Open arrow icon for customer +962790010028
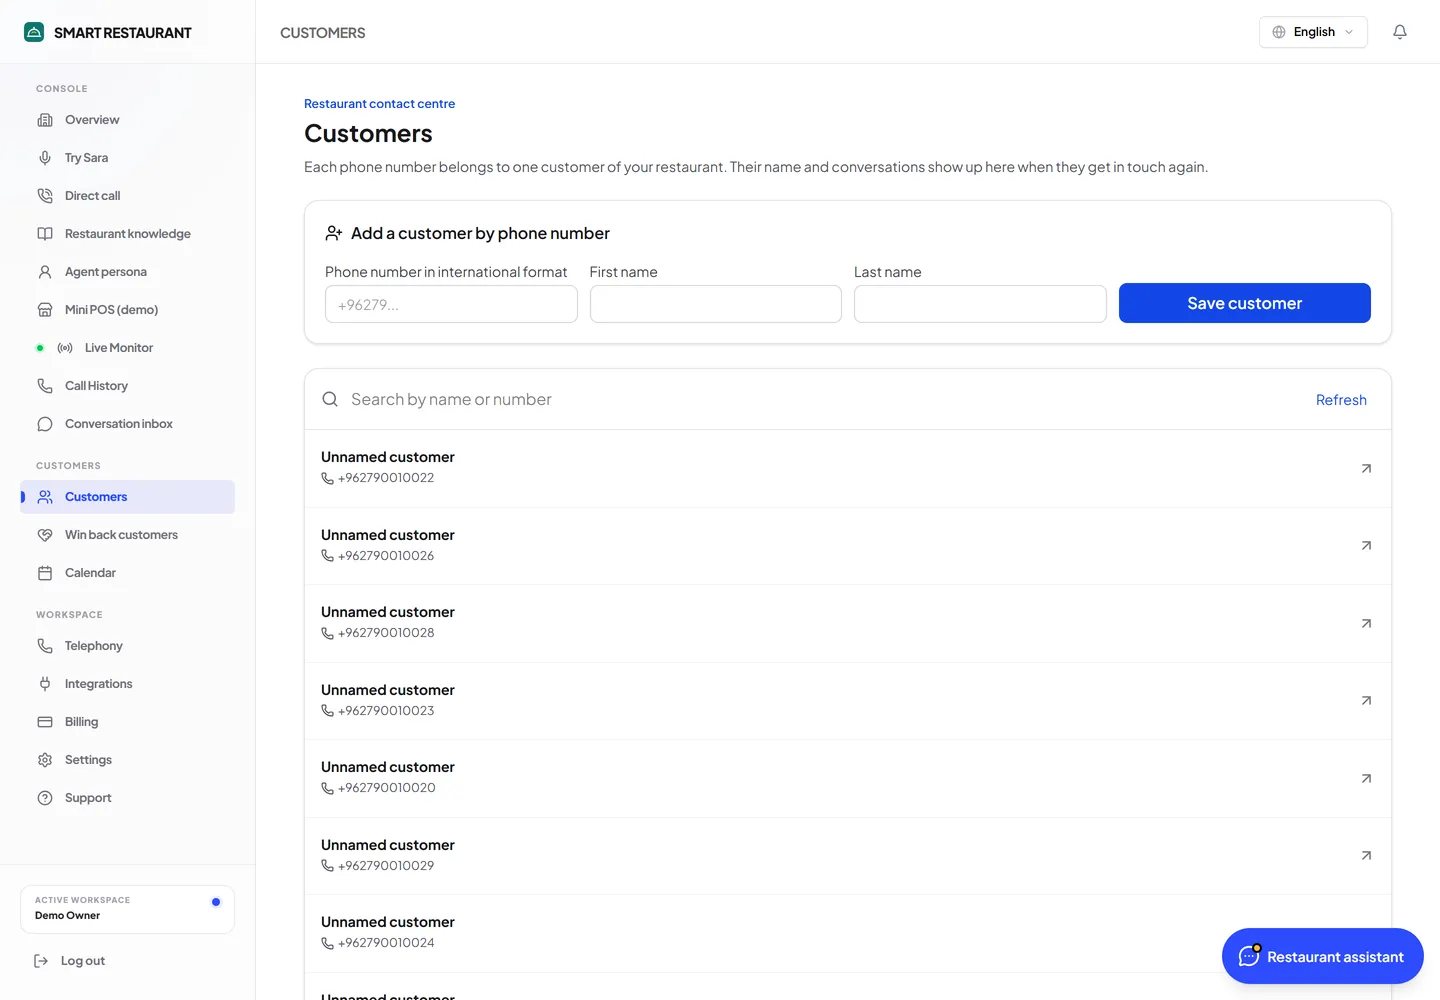 [1366, 623]
